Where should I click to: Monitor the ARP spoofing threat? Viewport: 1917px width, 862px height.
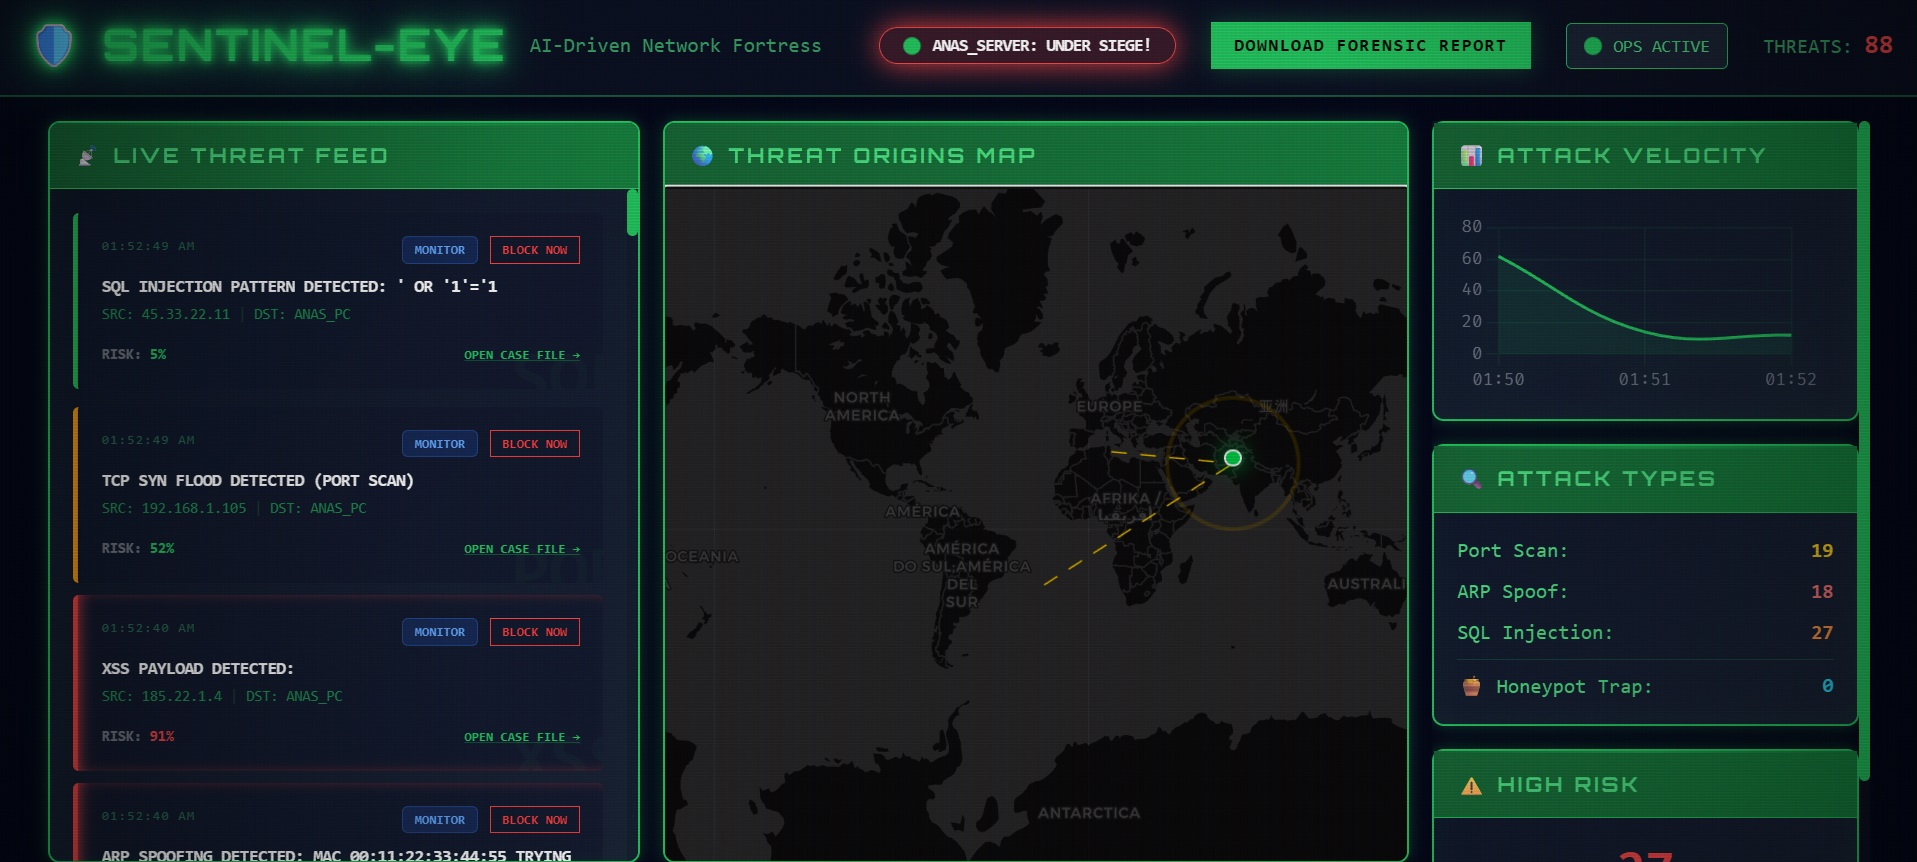tap(440, 820)
